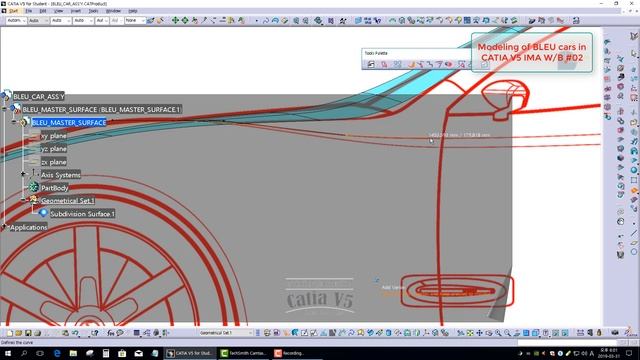Click the Formula f(x) icon
This screenshot has height=360, width=640.
[111, 333]
